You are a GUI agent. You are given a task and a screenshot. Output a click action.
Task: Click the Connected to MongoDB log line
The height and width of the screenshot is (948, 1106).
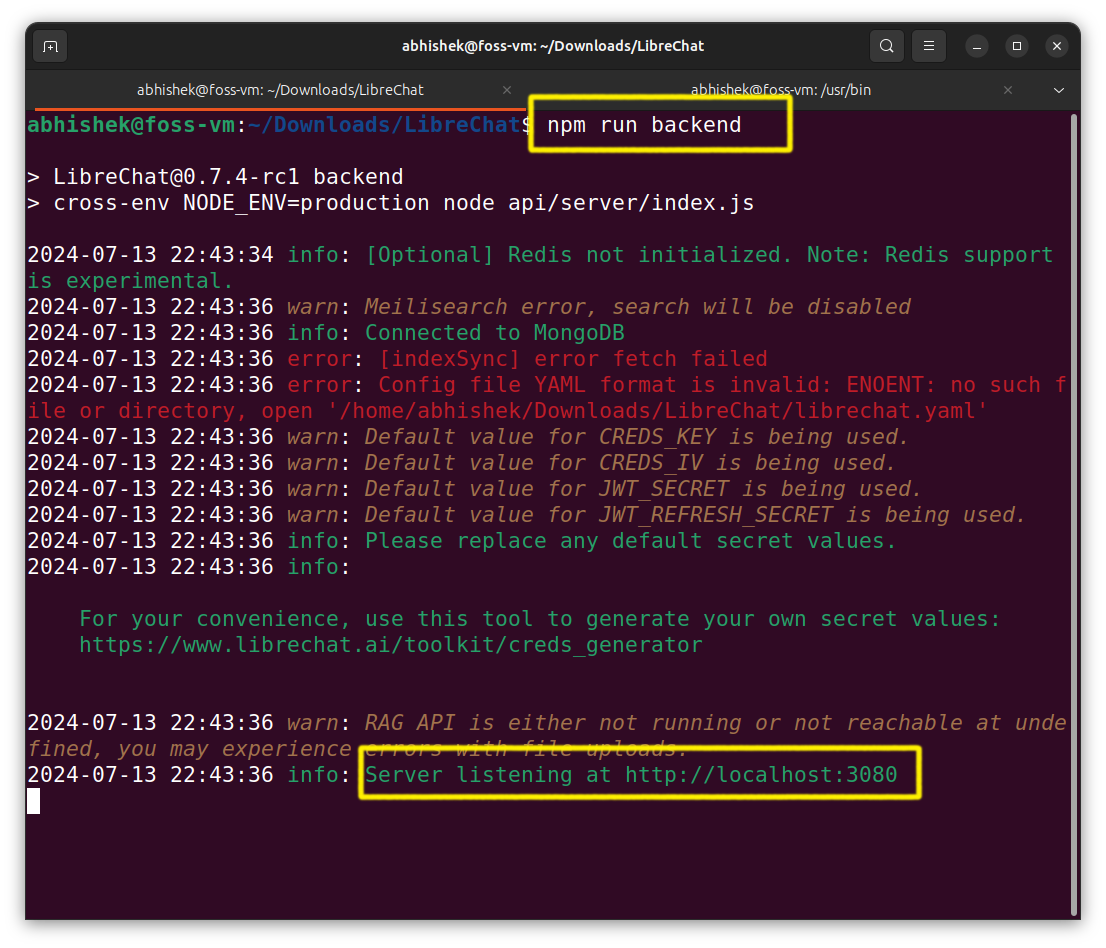click(x=460, y=332)
